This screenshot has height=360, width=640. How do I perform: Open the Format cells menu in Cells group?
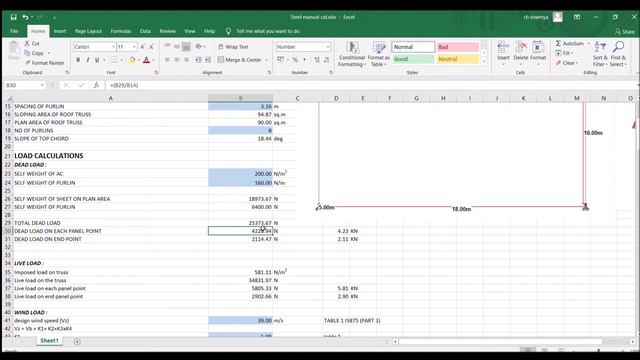click(538, 53)
